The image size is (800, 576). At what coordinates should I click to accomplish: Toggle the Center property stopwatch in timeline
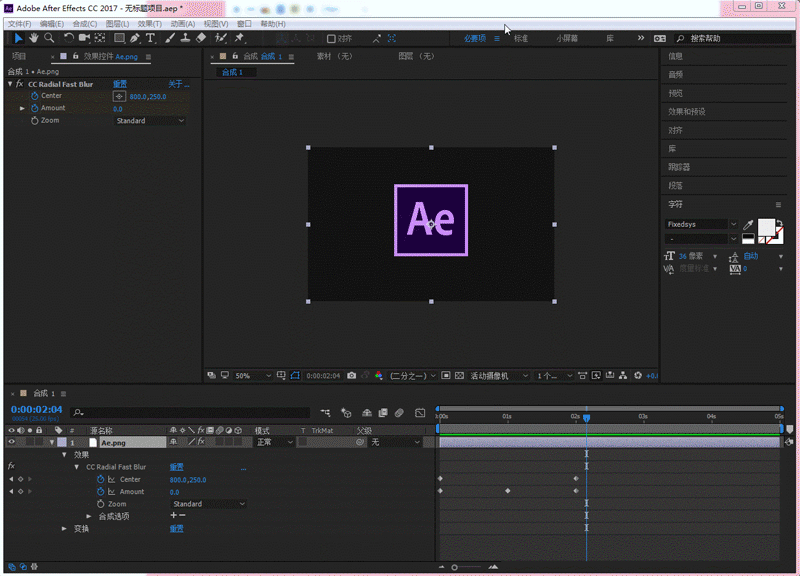[100, 480]
